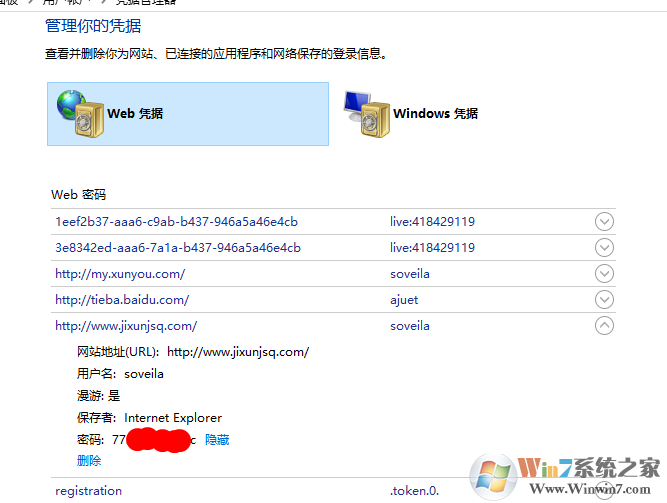
Task: Select 1eef2b37-aaa6-c9ab-b437-946a5a46e4cb entry
Action: pyautogui.click(x=177, y=222)
